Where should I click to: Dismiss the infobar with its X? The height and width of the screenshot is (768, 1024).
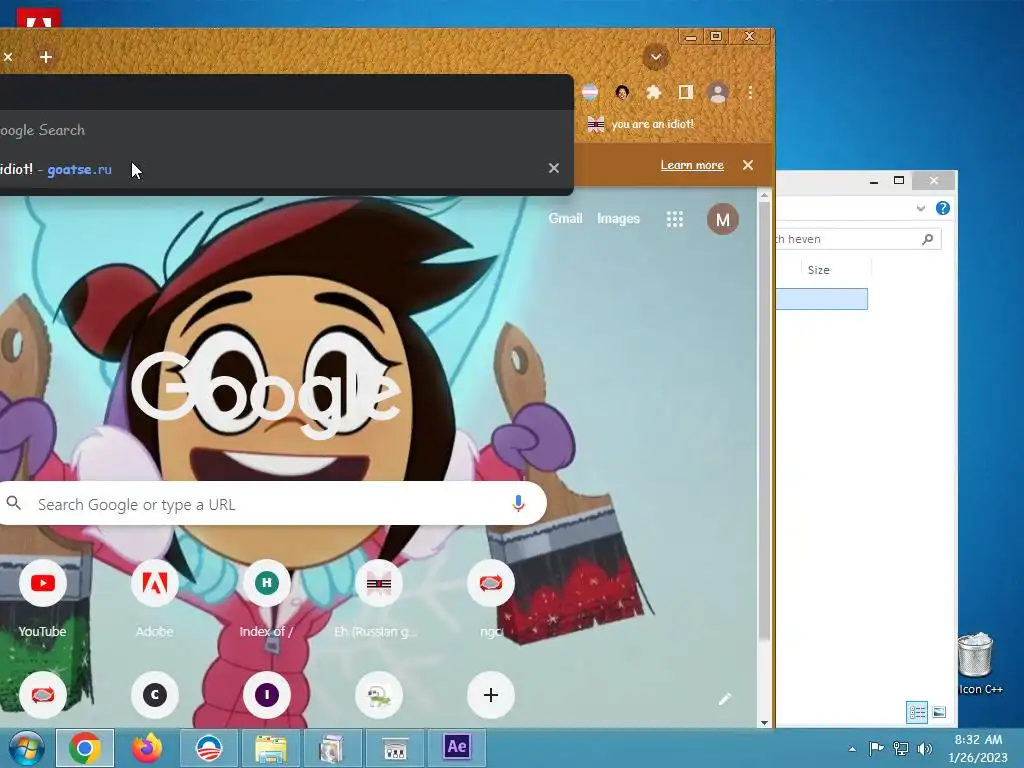[748, 165]
